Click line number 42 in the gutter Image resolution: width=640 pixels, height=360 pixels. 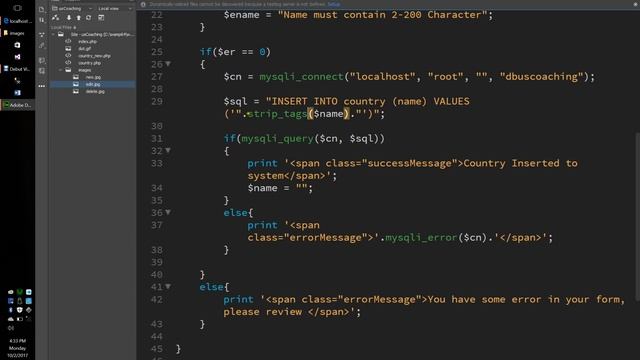pos(157,300)
